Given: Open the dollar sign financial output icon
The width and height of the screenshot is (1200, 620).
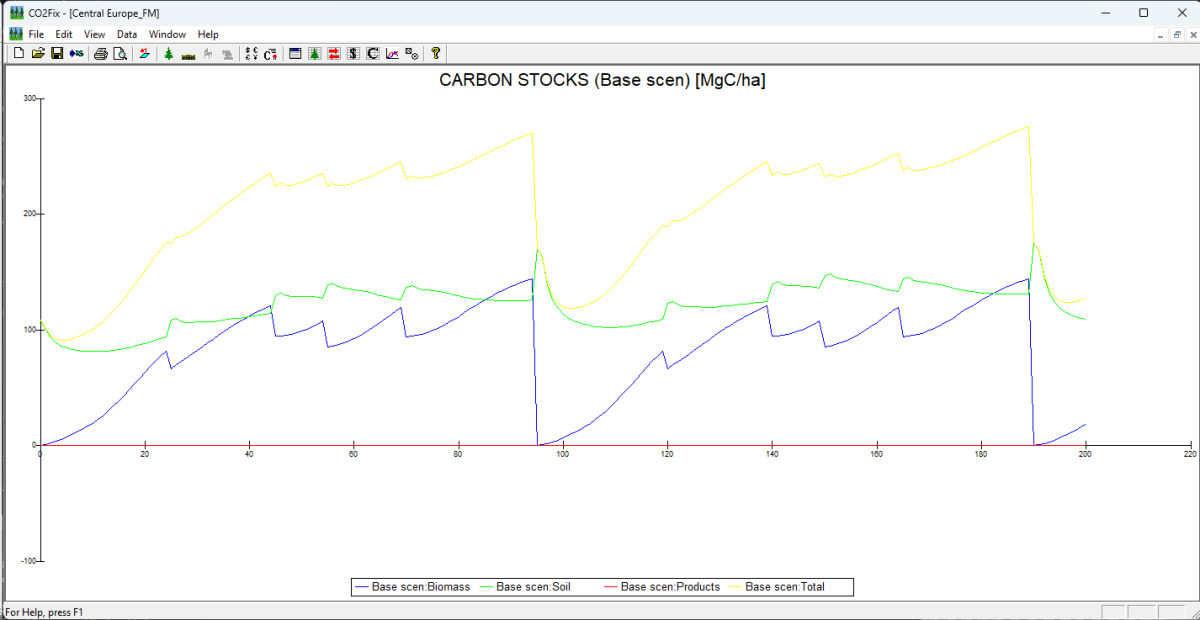Looking at the screenshot, I should [x=352, y=53].
